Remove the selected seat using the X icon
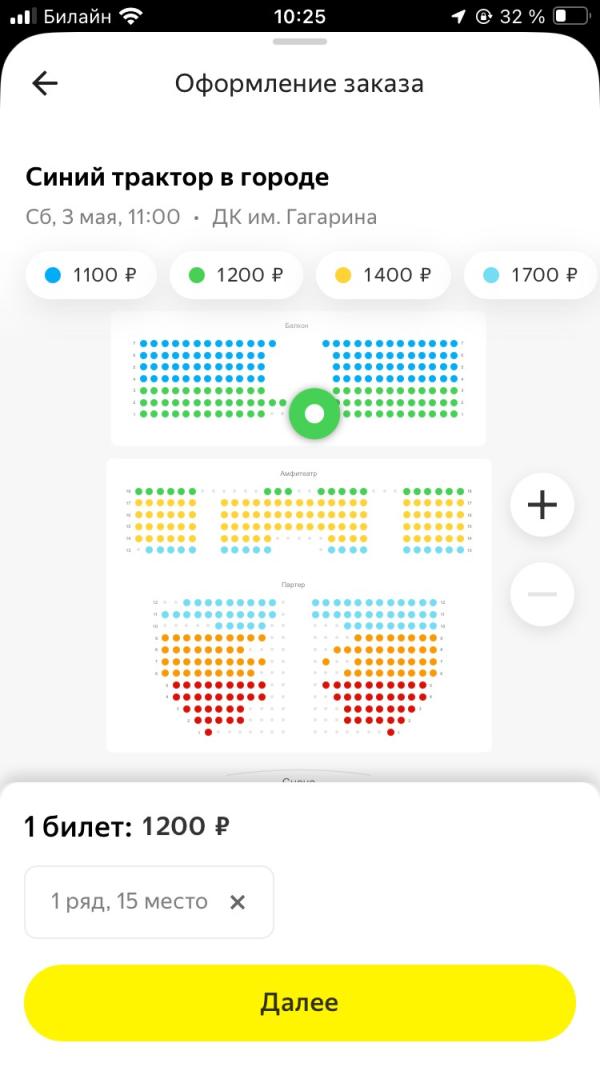The height and width of the screenshot is (1066, 600). 237,902
